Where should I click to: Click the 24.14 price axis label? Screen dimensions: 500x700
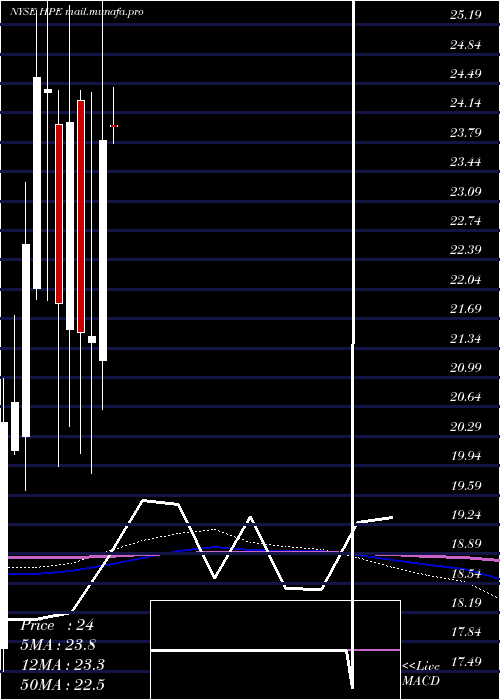[465, 103]
